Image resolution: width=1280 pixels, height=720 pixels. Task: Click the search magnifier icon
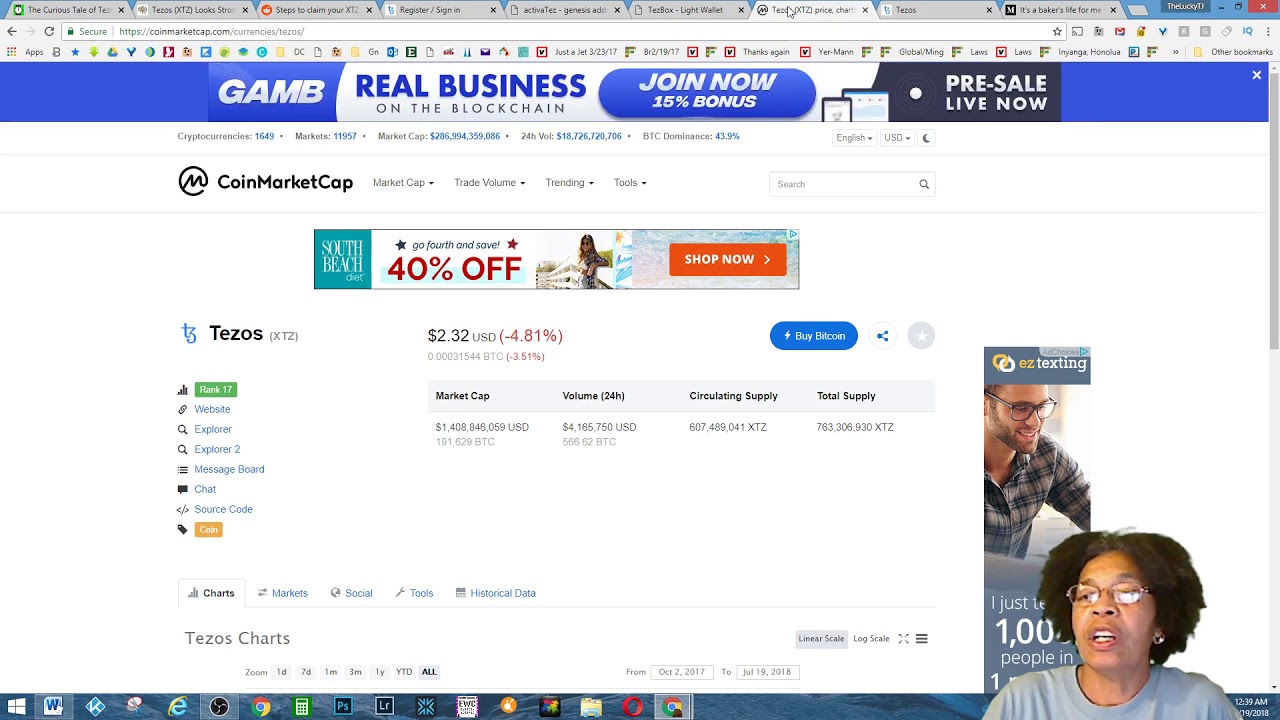pyautogui.click(x=924, y=184)
